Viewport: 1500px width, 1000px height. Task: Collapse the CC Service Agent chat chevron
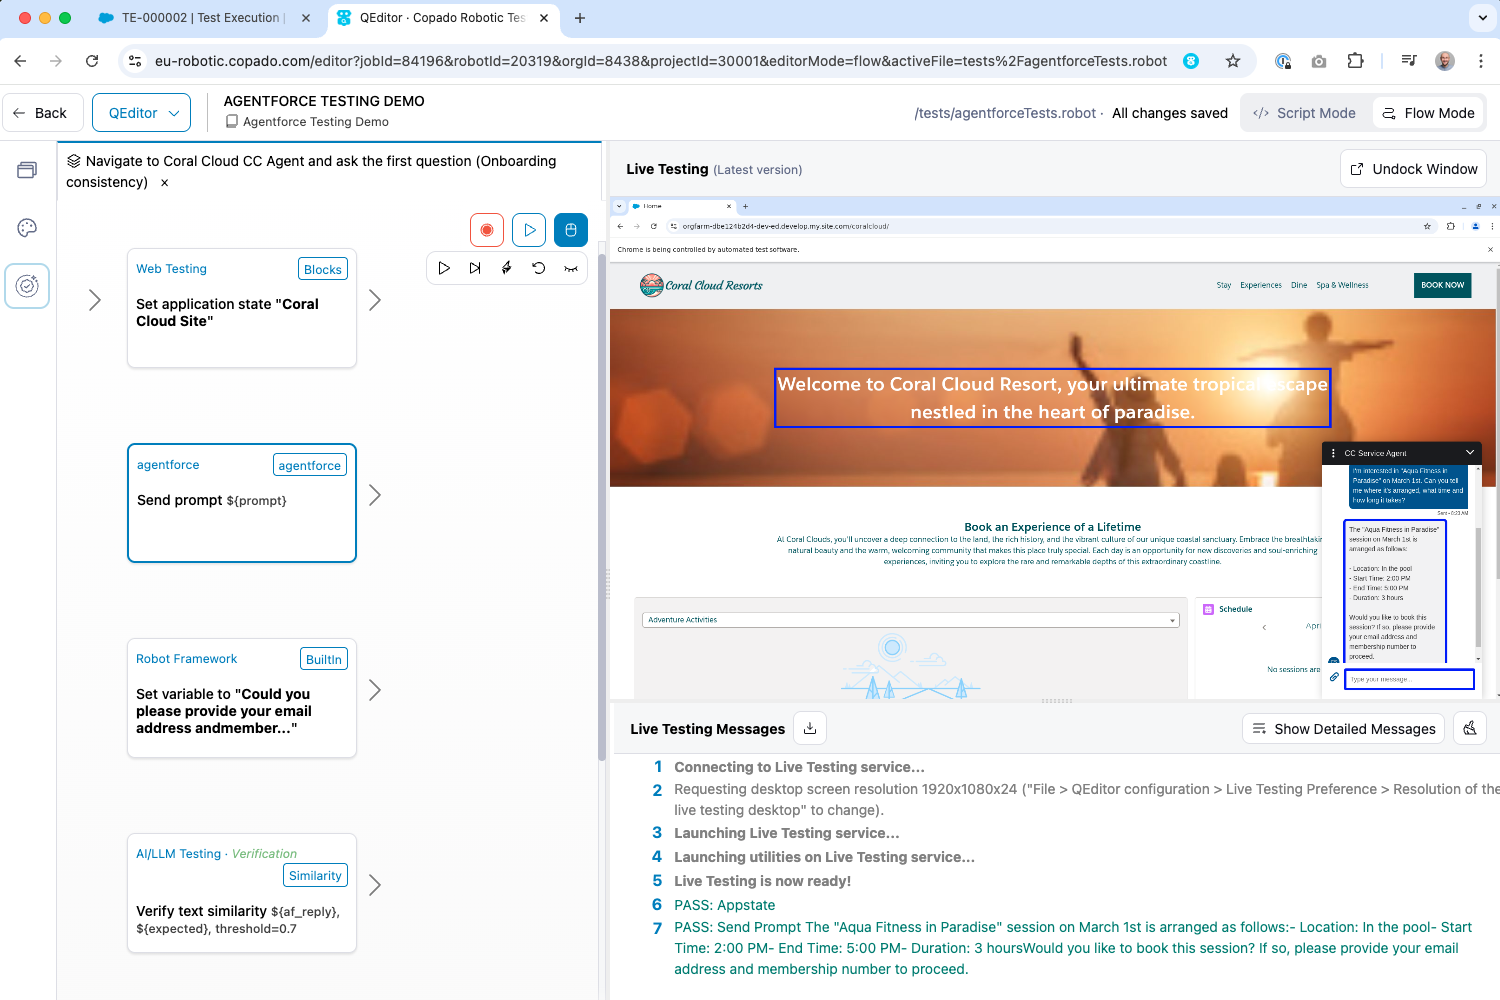click(x=1470, y=453)
